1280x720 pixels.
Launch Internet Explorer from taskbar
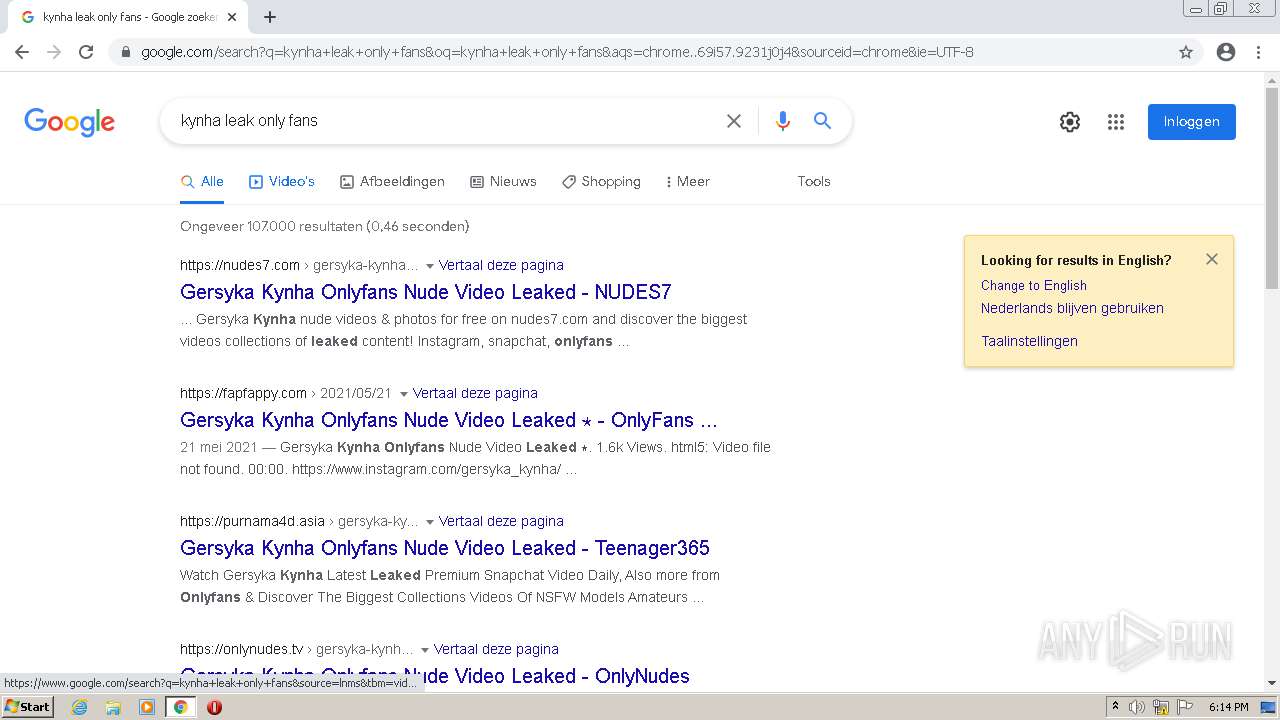[79, 707]
